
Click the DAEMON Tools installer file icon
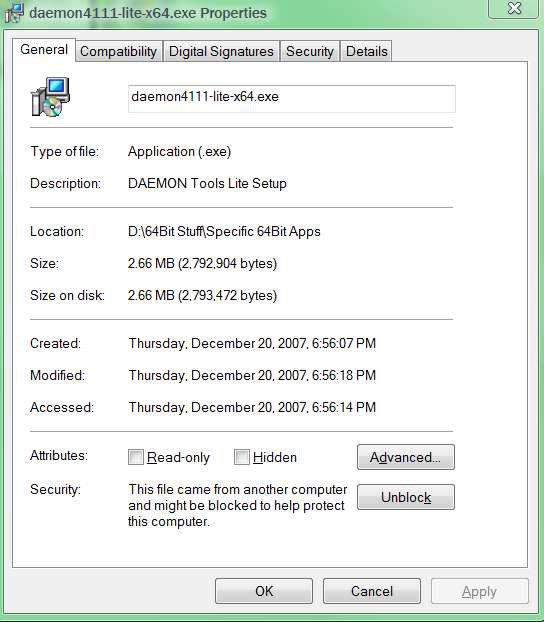(x=50, y=97)
